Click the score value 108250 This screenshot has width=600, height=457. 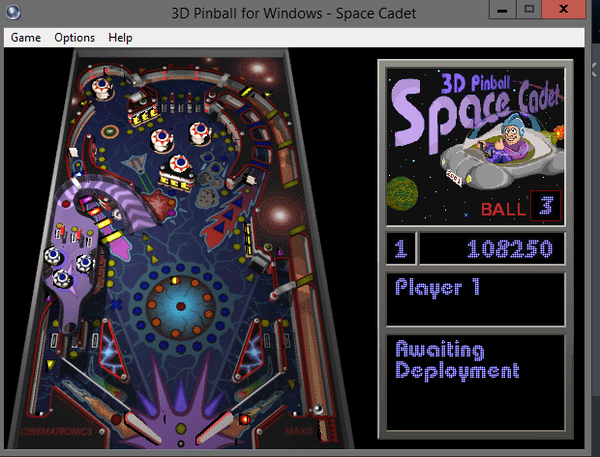(x=510, y=249)
